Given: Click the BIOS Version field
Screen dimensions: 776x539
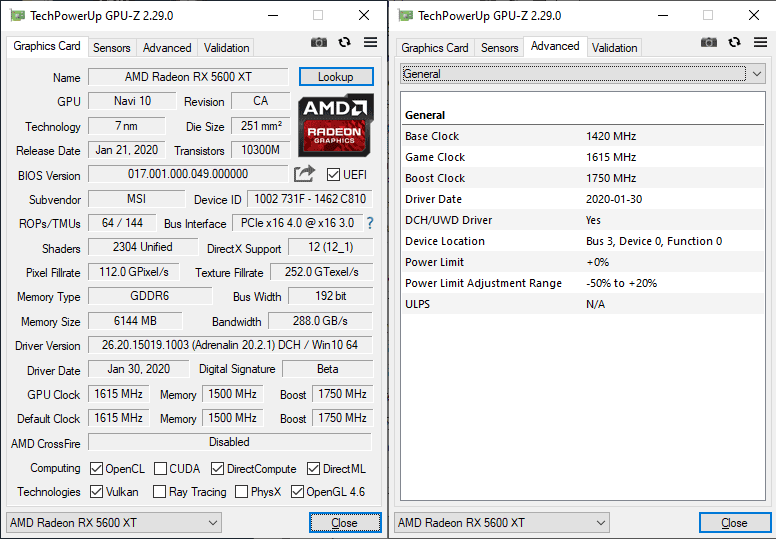Looking at the screenshot, I should click(x=188, y=174).
